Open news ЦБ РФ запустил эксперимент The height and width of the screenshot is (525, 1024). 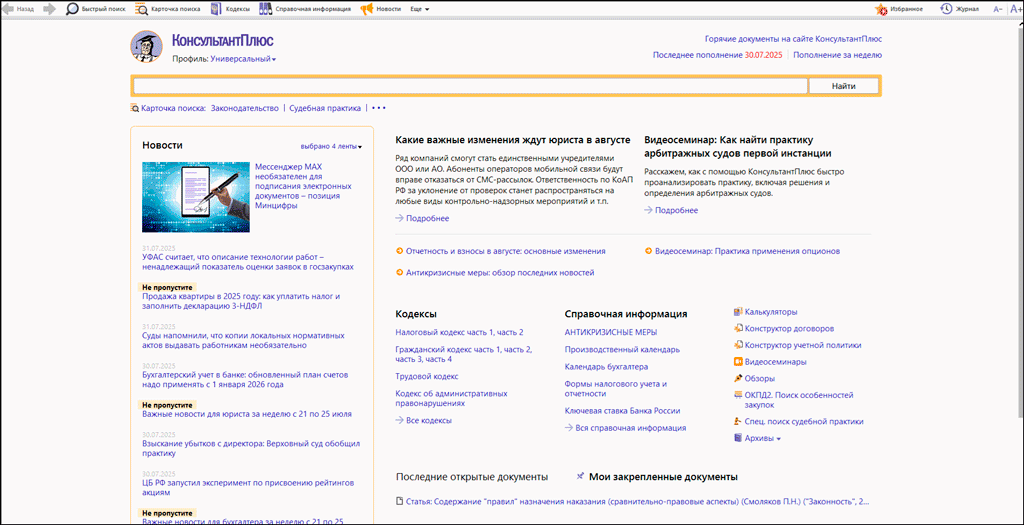pyautogui.click(x=248, y=487)
